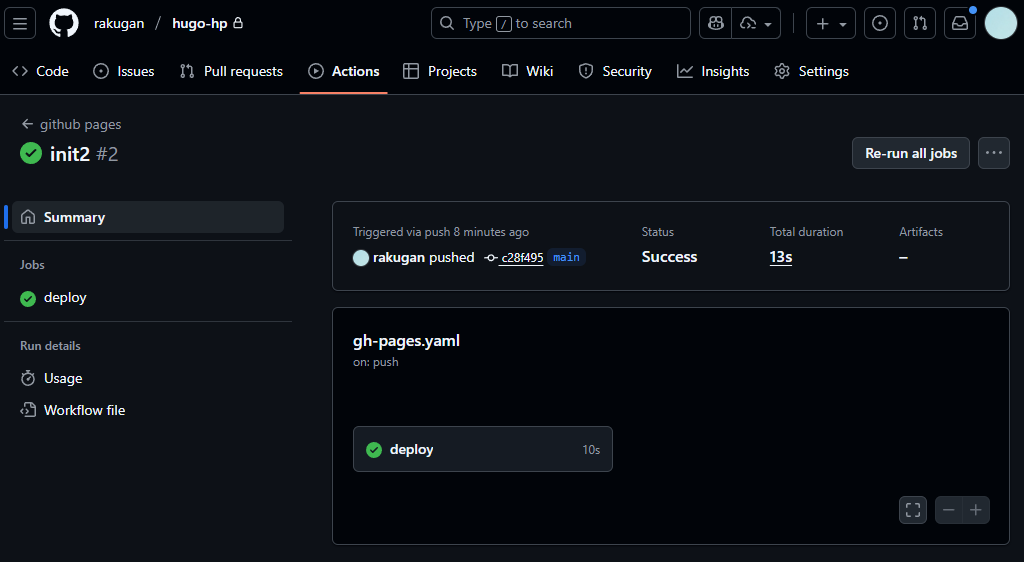
Task: Click the 13s total duration link
Action: click(x=781, y=257)
